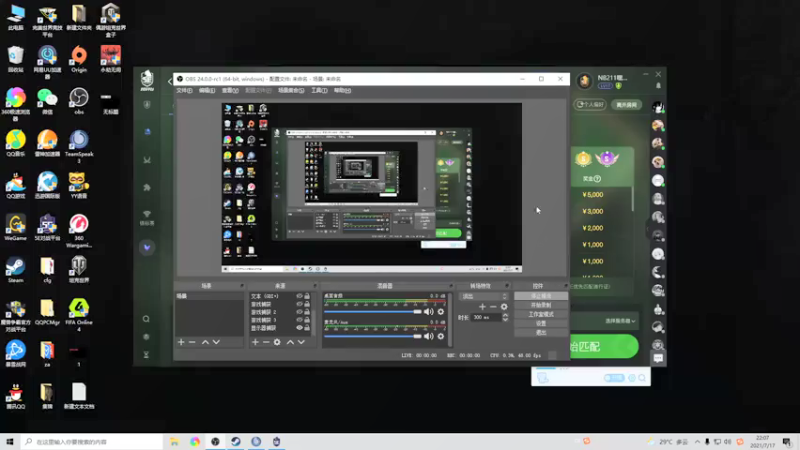Screen dimensions: 800x450
Task: Open 桌面音频 mixer settings gear
Action: tap(441, 312)
